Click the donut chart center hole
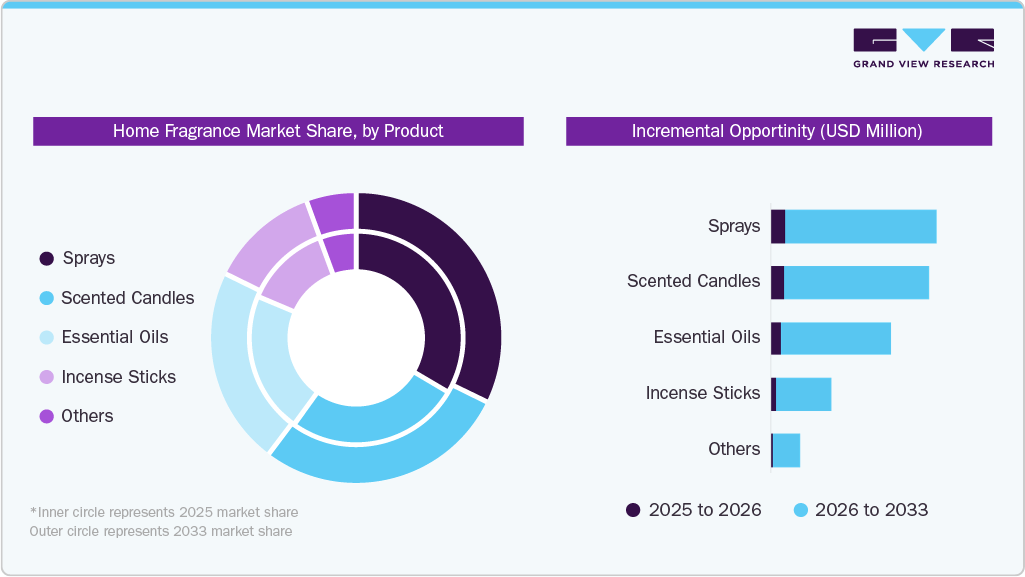Image resolution: width=1025 pixels, height=577 pixels. 355,337
